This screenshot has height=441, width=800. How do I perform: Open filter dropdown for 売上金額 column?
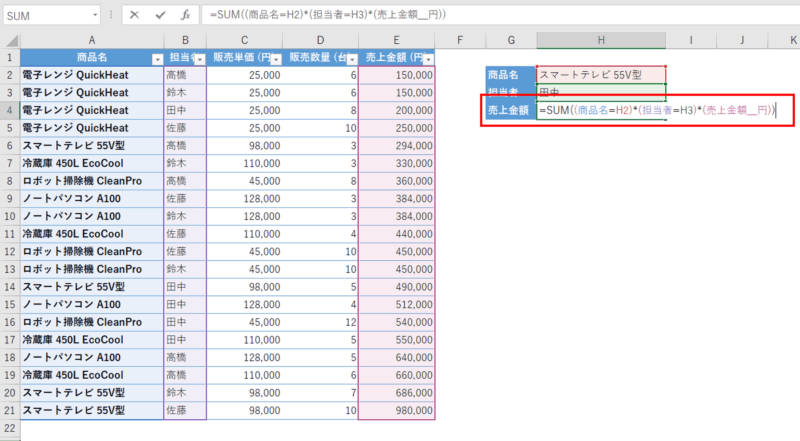point(428,59)
